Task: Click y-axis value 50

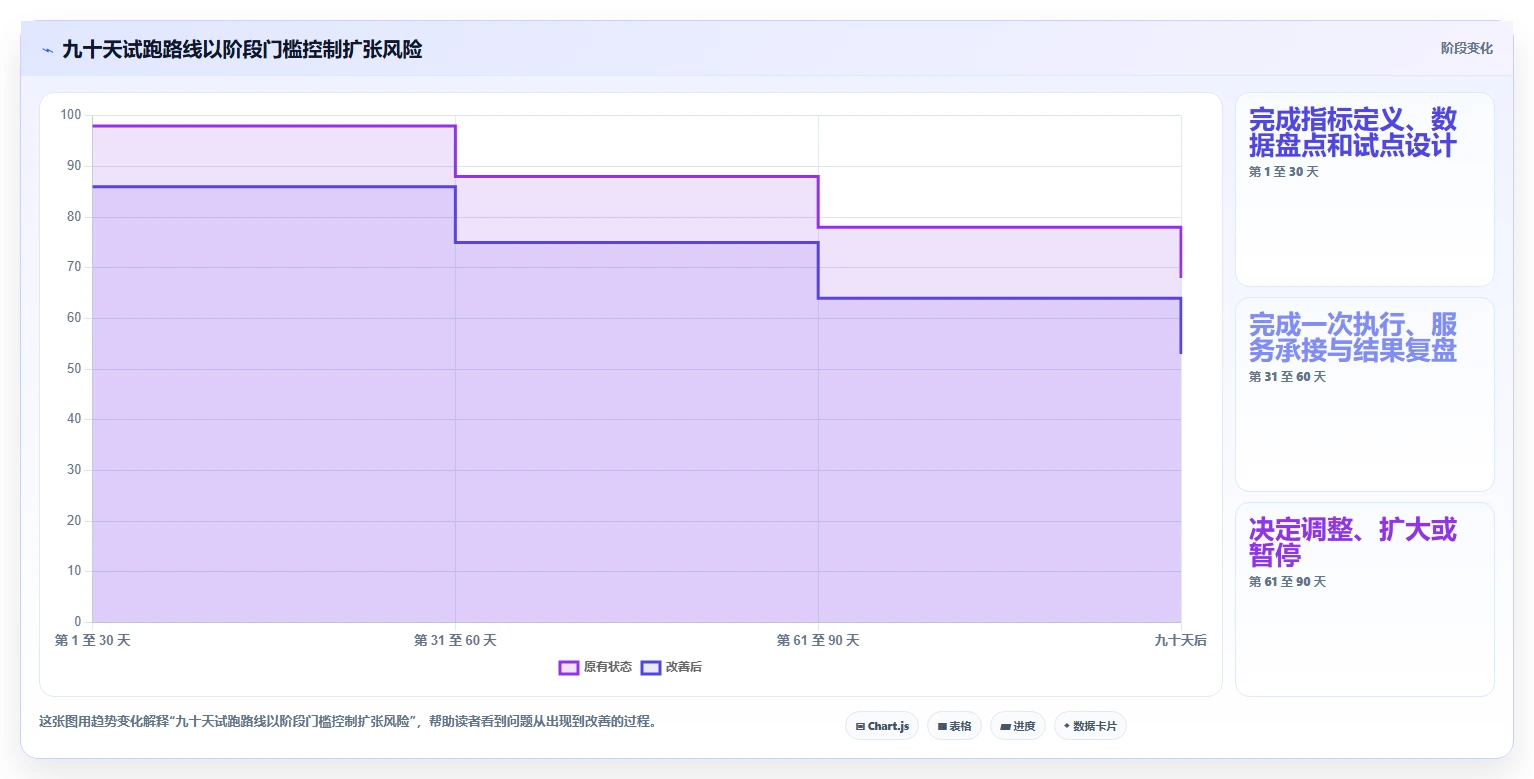Action: [74, 369]
